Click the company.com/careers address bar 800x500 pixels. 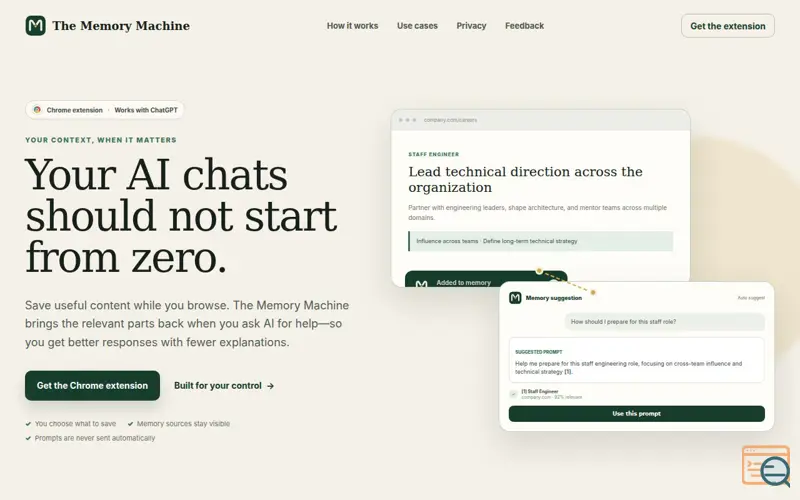tap(451, 120)
